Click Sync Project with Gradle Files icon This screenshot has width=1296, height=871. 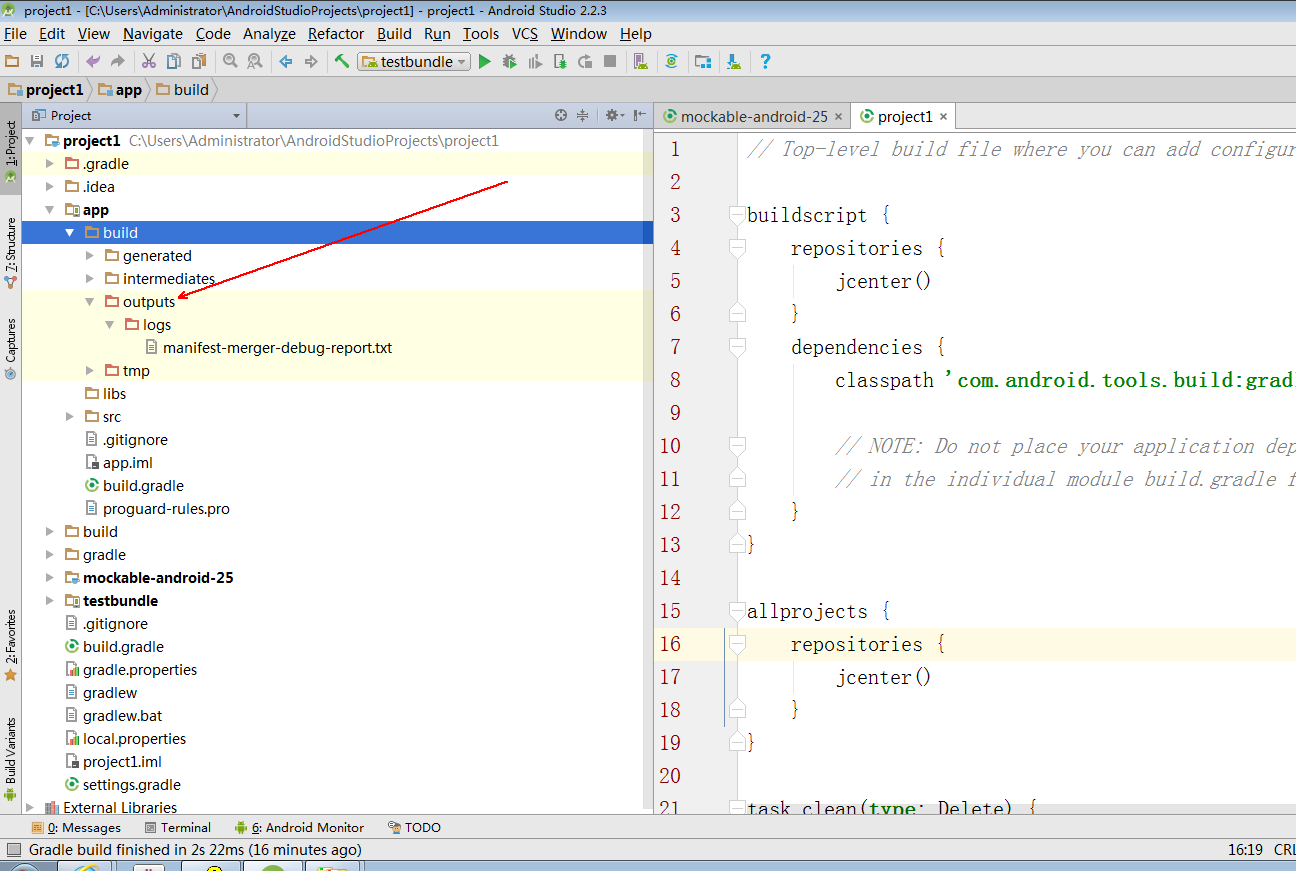(x=672, y=61)
